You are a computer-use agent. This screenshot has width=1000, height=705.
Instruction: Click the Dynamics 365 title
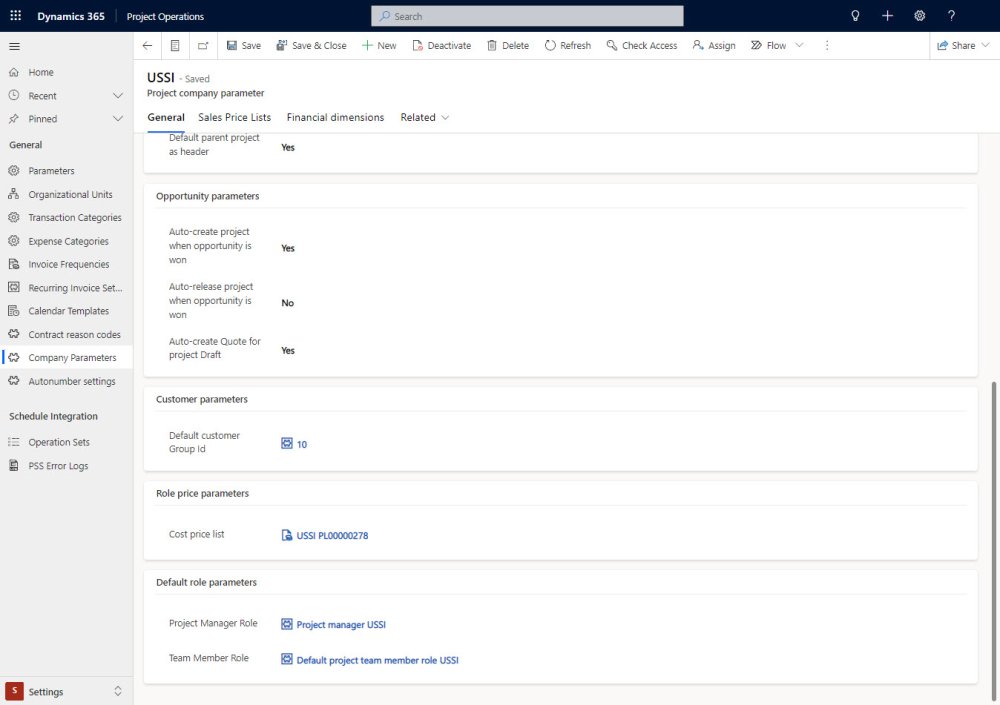point(71,17)
